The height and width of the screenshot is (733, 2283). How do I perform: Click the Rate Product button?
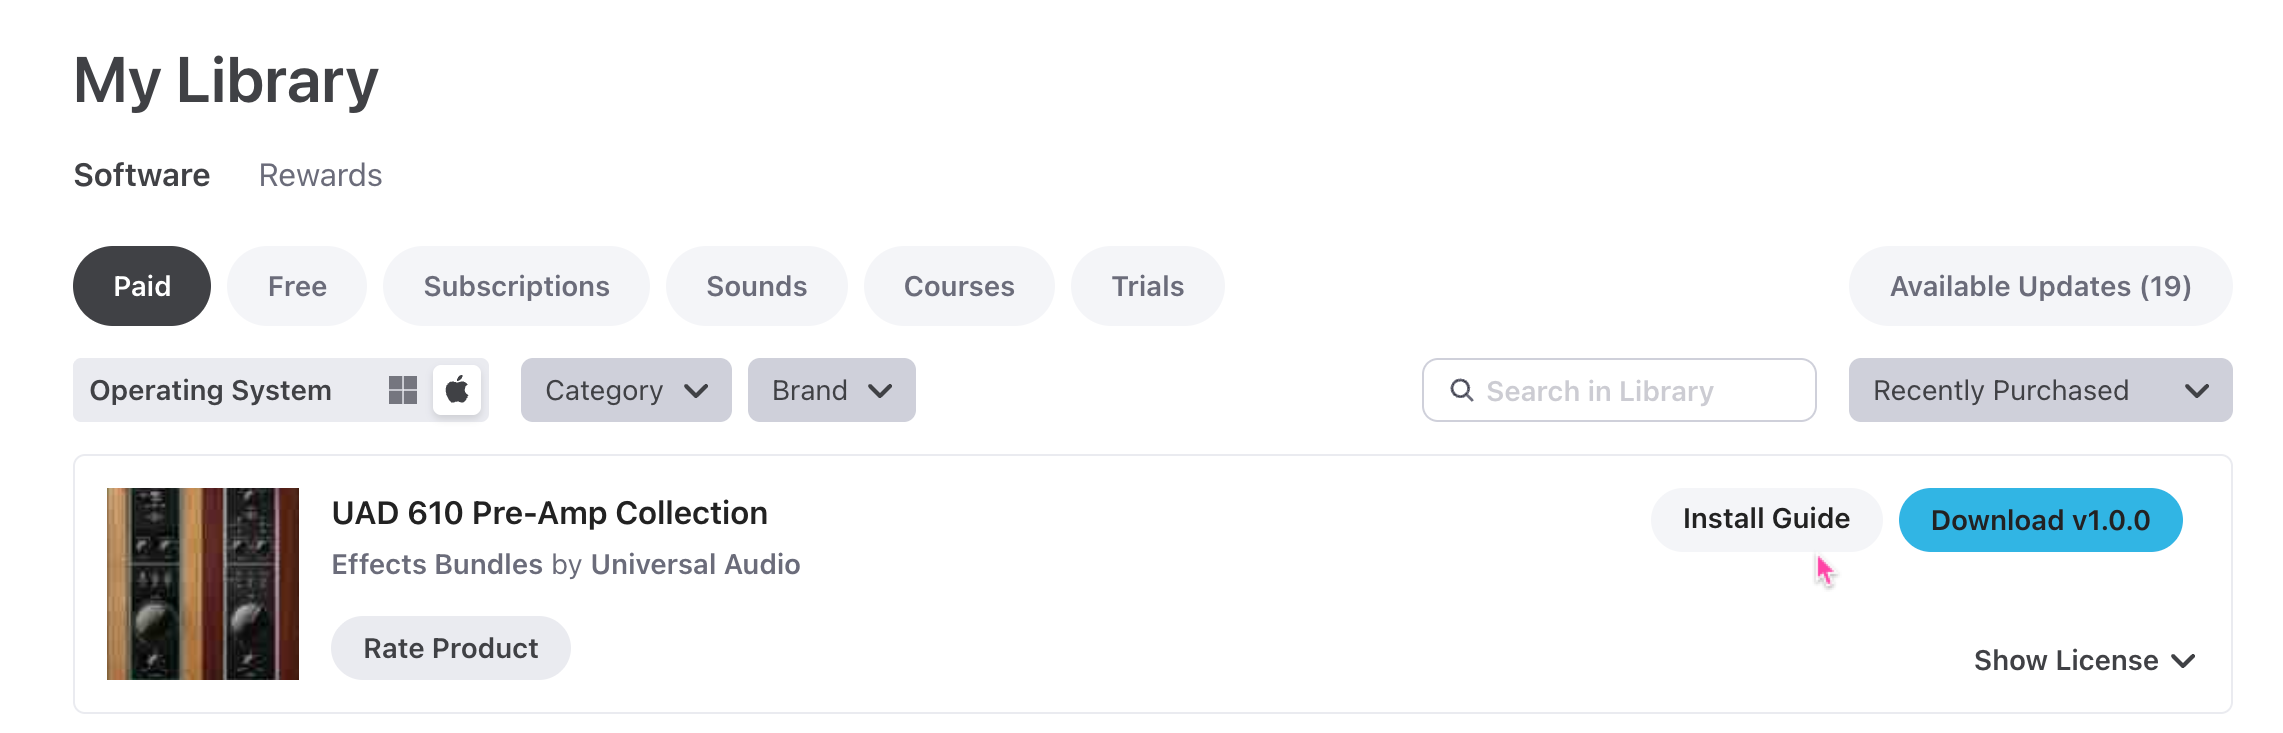pyautogui.click(x=451, y=648)
